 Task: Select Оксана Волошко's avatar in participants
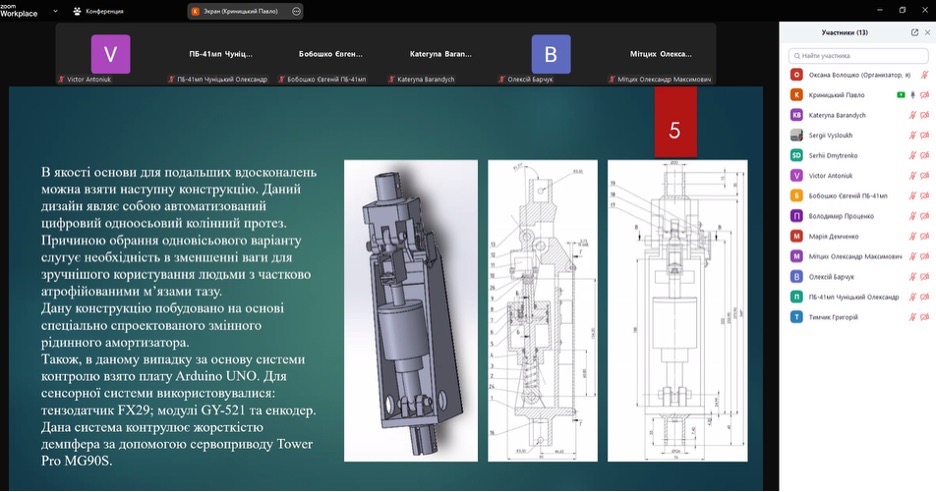click(x=796, y=74)
